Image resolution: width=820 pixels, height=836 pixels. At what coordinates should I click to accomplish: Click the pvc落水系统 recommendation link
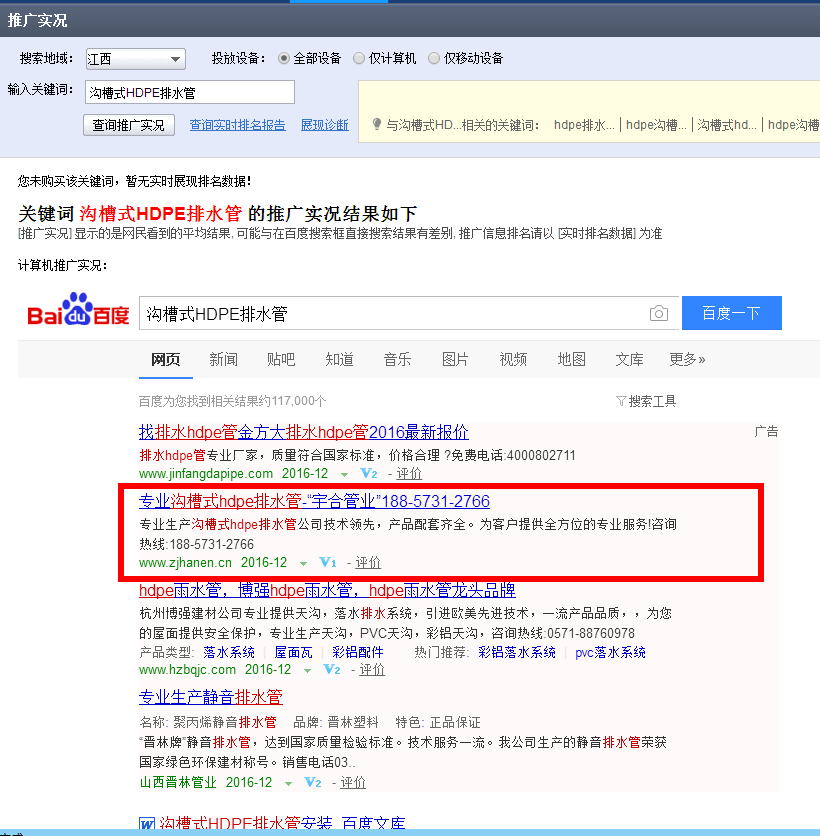(610, 652)
